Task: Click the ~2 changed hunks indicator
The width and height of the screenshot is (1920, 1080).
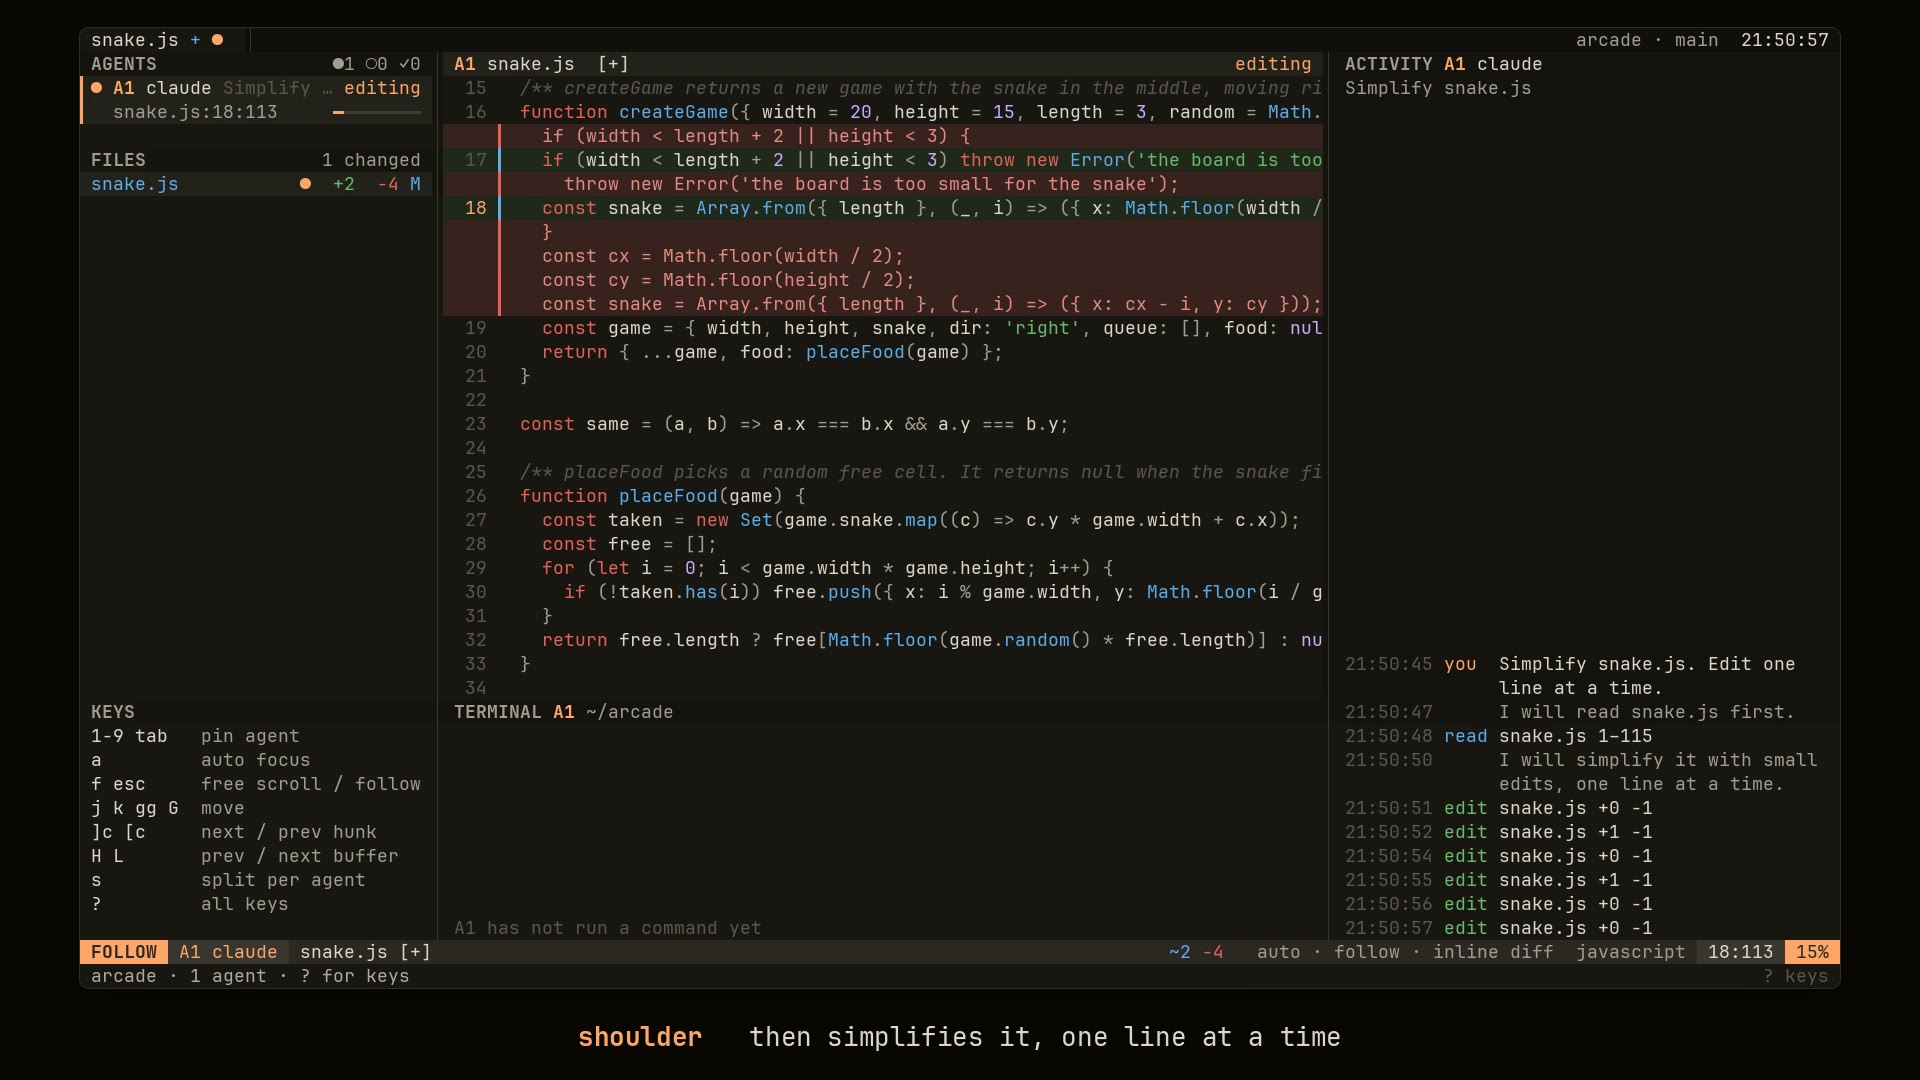Action: 1180,952
